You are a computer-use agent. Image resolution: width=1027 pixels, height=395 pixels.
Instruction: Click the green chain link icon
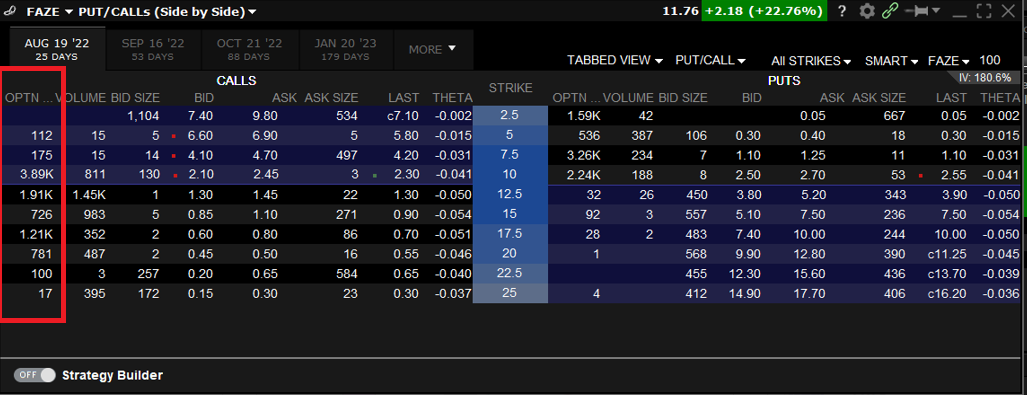tap(889, 10)
